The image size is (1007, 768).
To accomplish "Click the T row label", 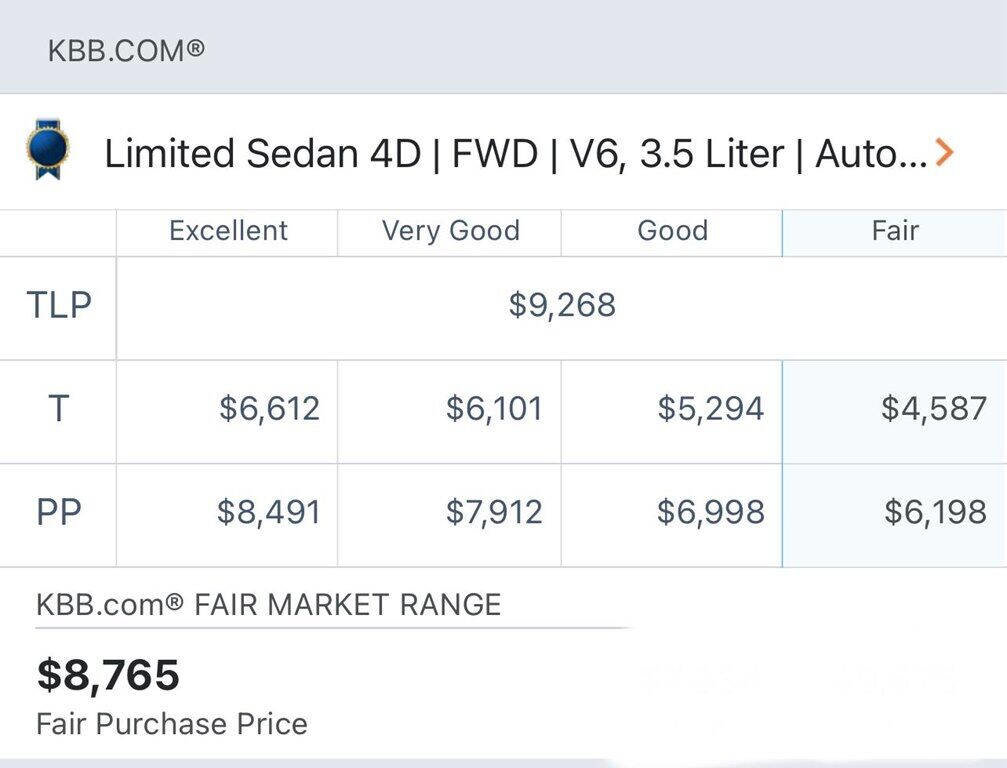I will (x=57, y=409).
